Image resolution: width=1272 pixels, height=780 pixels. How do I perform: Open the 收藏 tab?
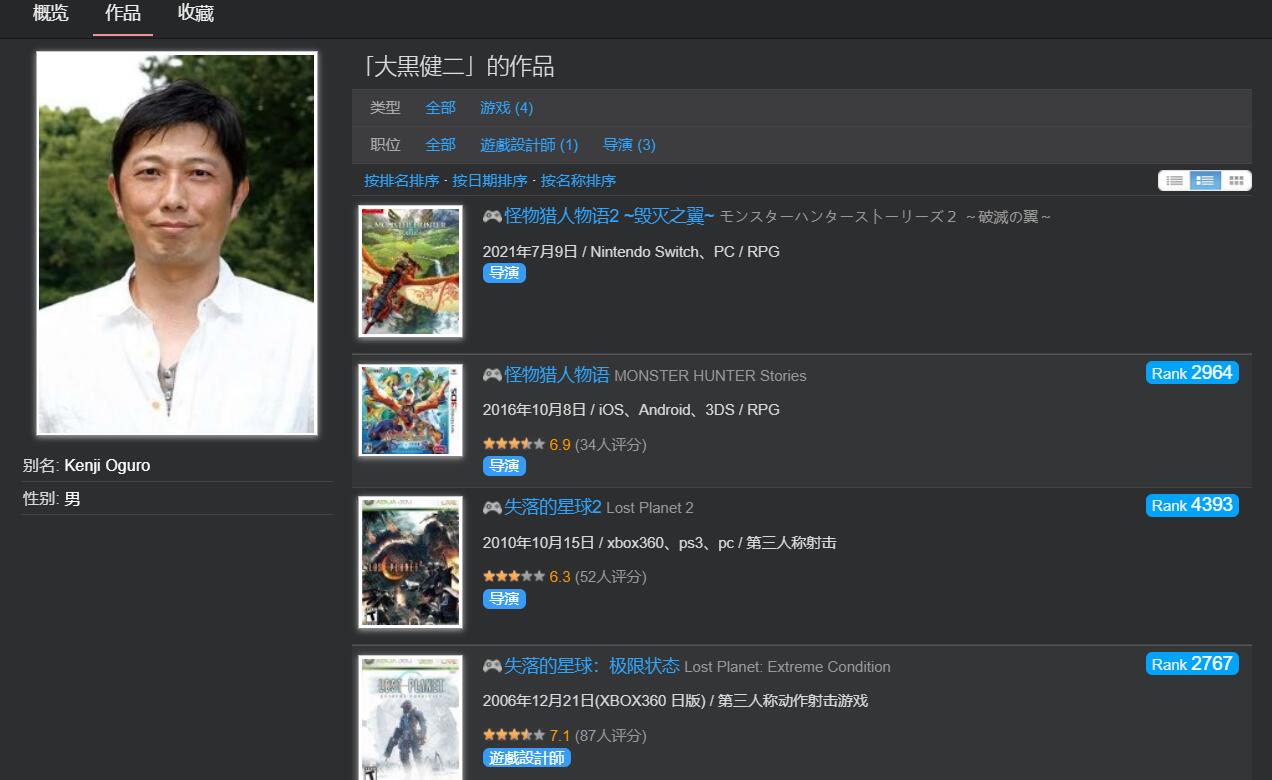(196, 14)
